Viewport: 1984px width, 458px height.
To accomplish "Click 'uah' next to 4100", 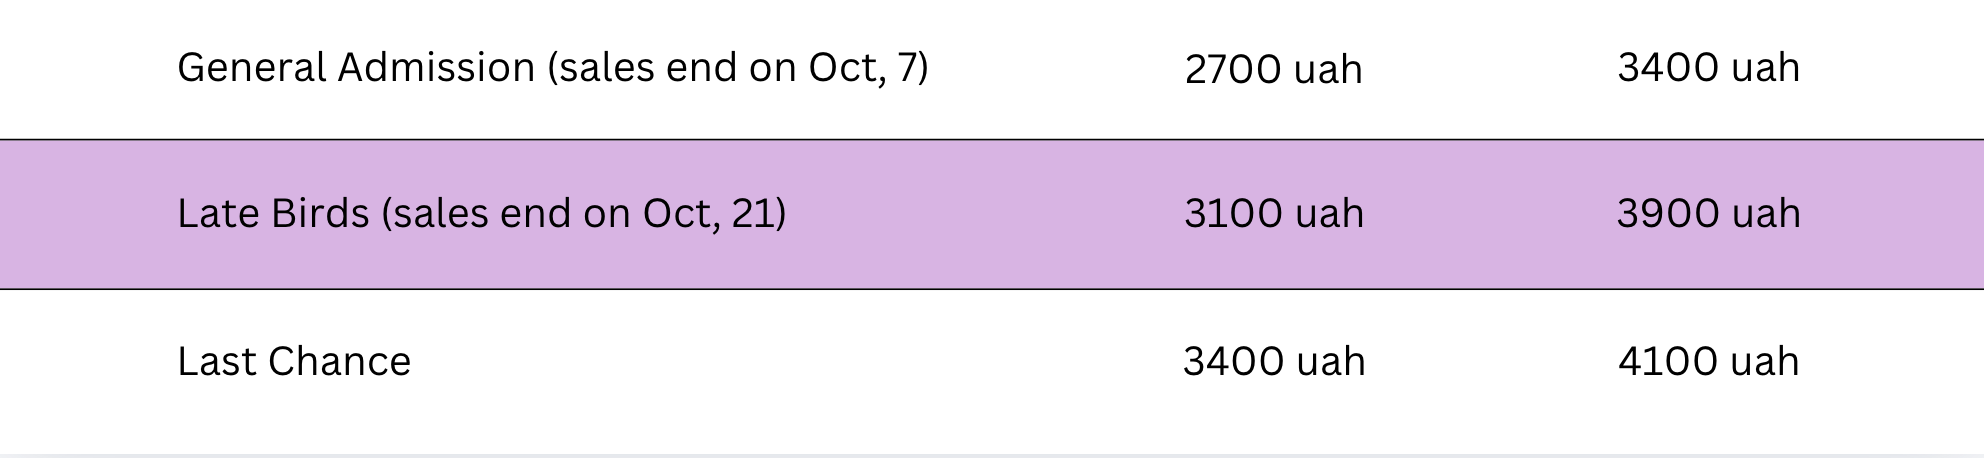I will click(x=1765, y=361).
